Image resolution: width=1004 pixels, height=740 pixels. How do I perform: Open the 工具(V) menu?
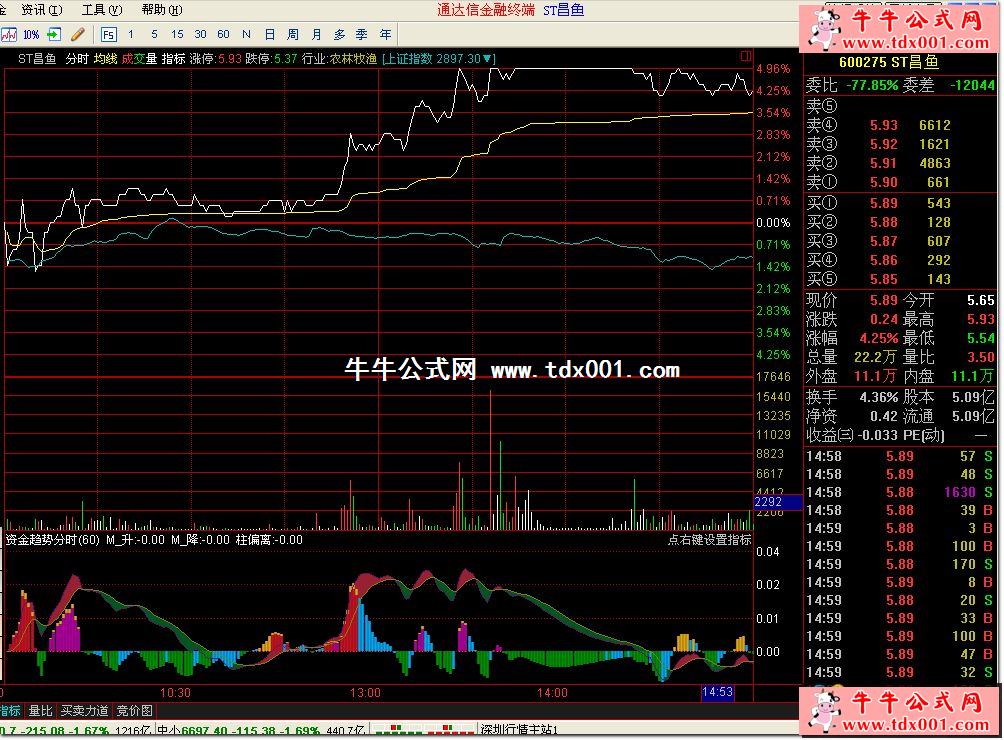click(102, 10)
